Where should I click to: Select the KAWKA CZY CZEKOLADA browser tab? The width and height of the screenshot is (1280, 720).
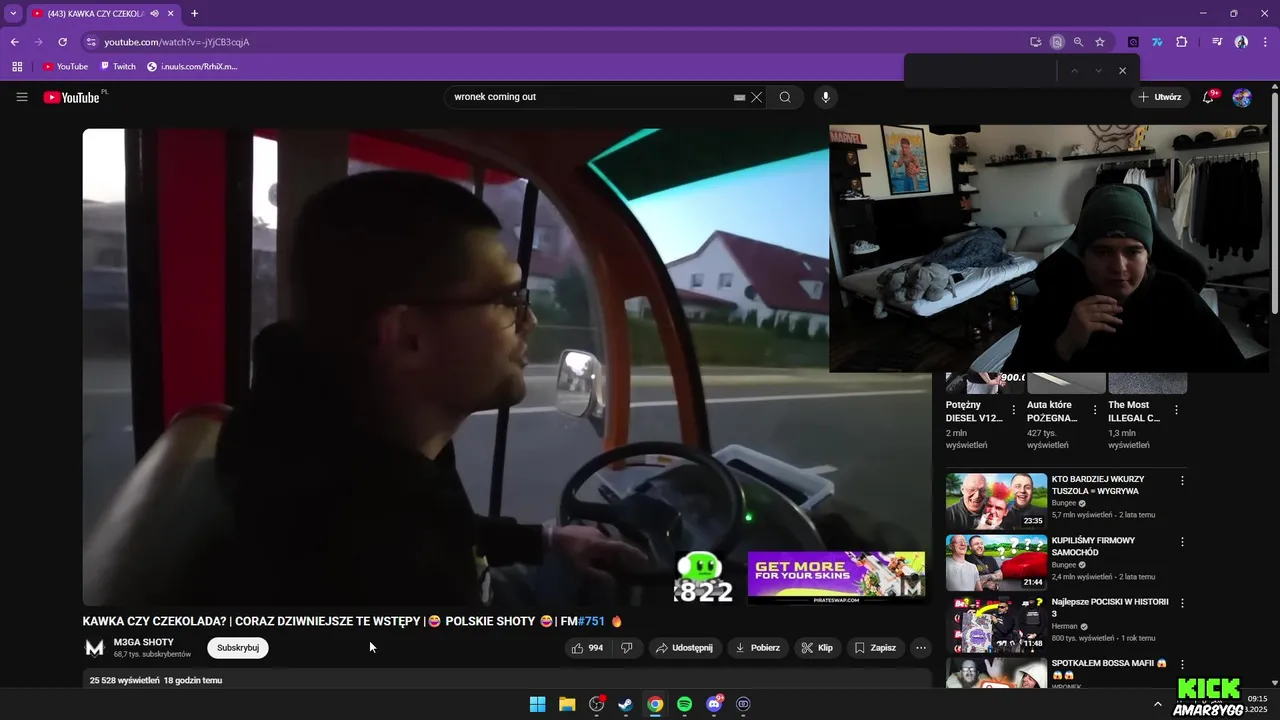(x=103, y=13)
